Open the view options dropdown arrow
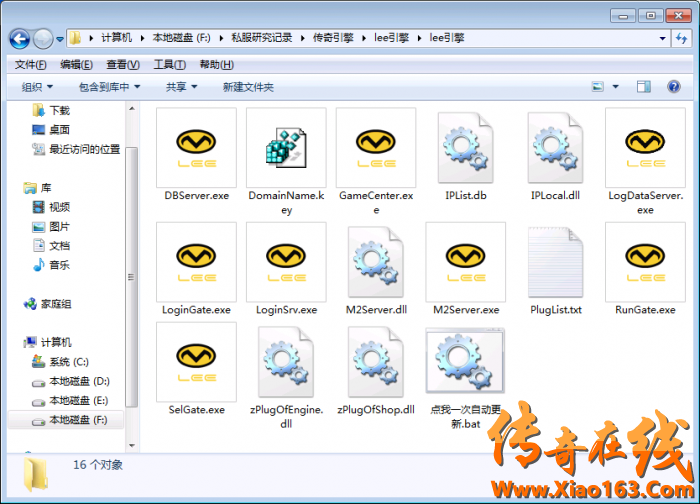The image size is (700, 504). [616, 87]
